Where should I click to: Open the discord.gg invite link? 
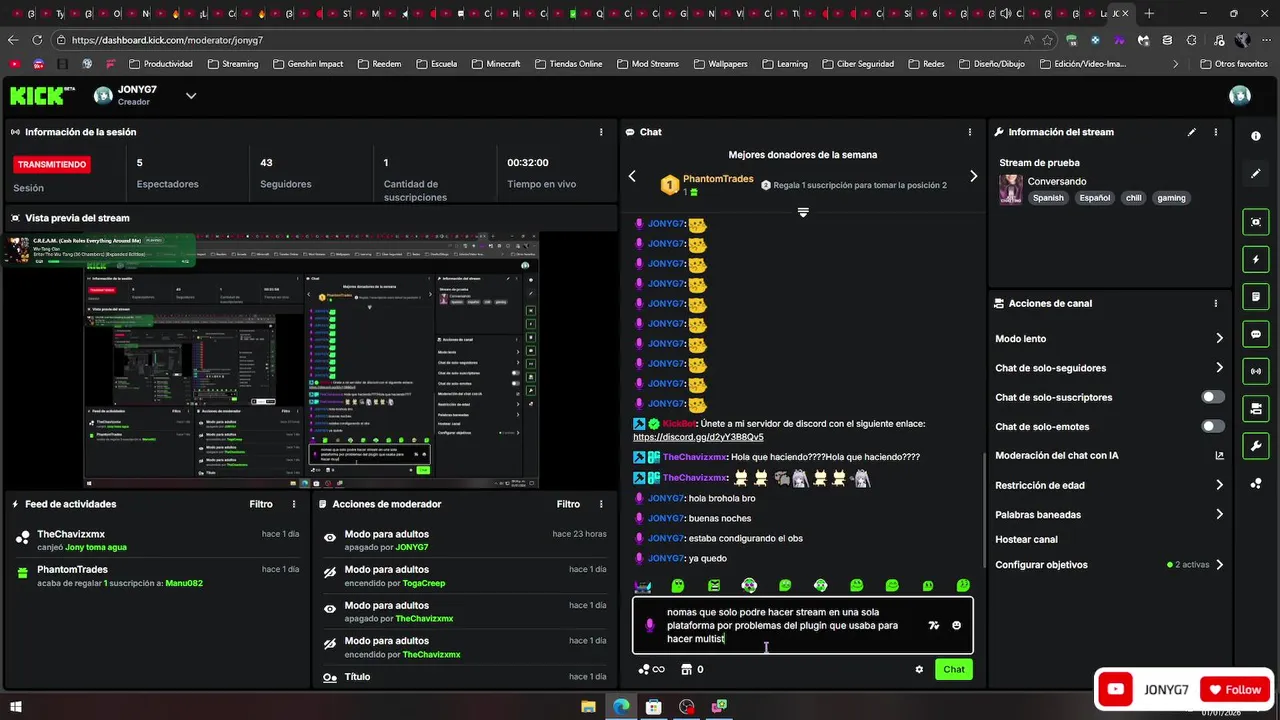click(698, 437)
